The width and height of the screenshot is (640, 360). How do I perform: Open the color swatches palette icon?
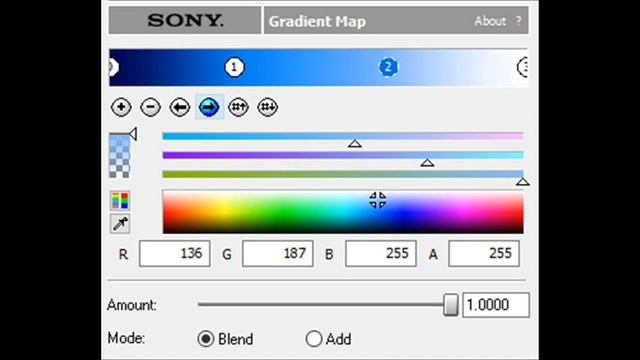(x=120, y=201)
